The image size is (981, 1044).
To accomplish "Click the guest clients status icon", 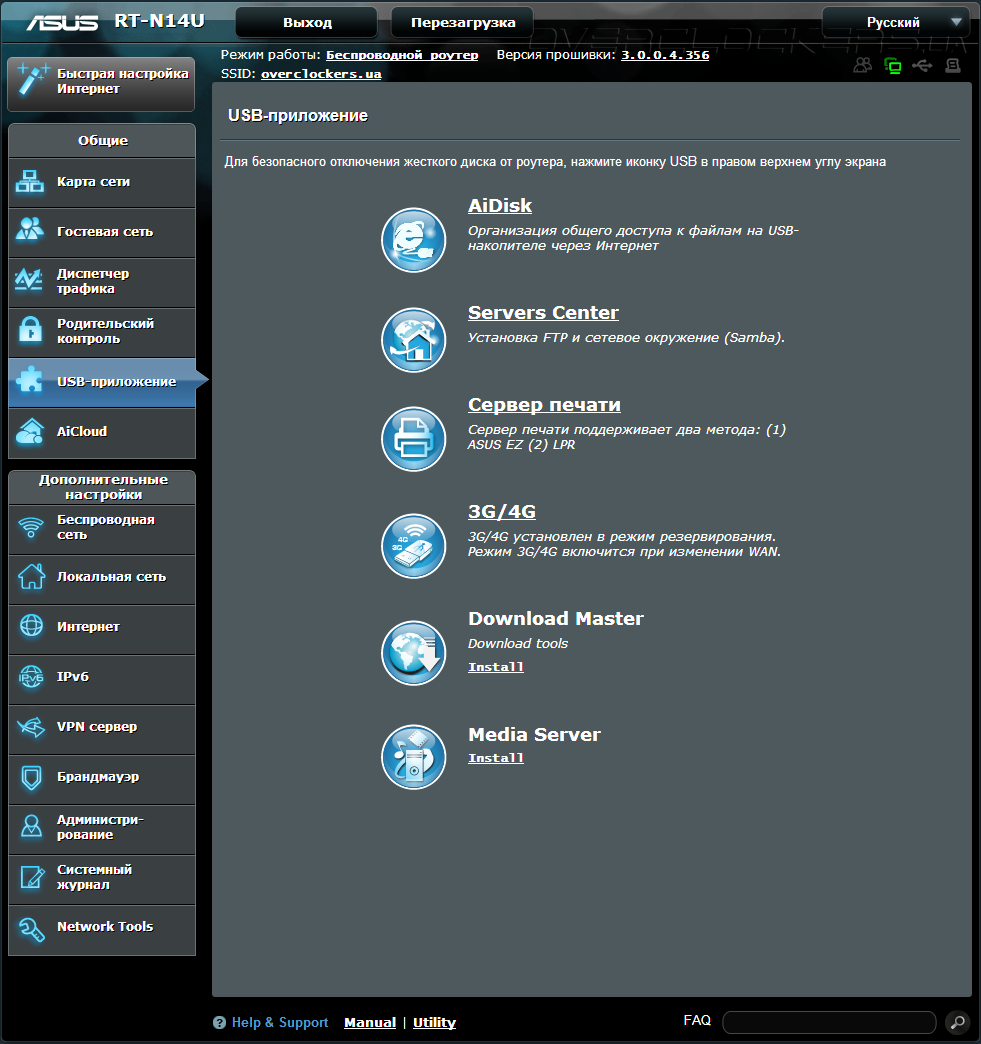I will [862, 65].
